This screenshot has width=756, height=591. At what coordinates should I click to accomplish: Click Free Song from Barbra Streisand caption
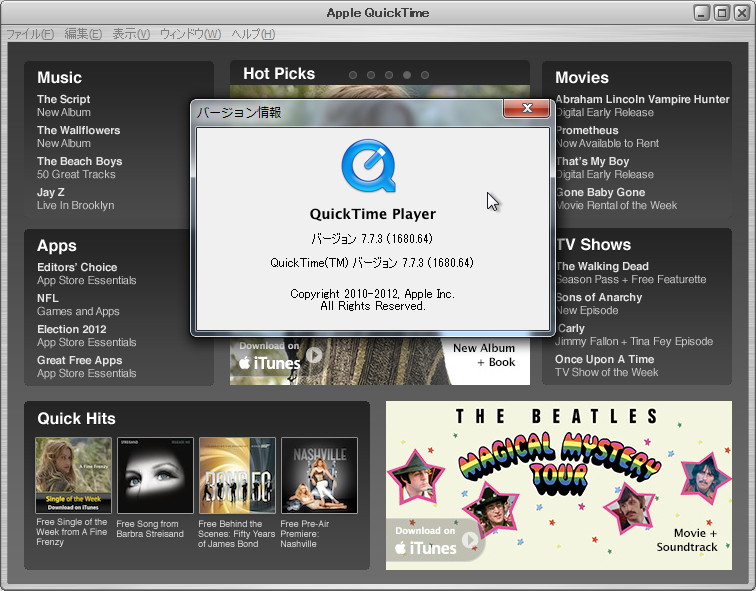click(x=150, y=529)
